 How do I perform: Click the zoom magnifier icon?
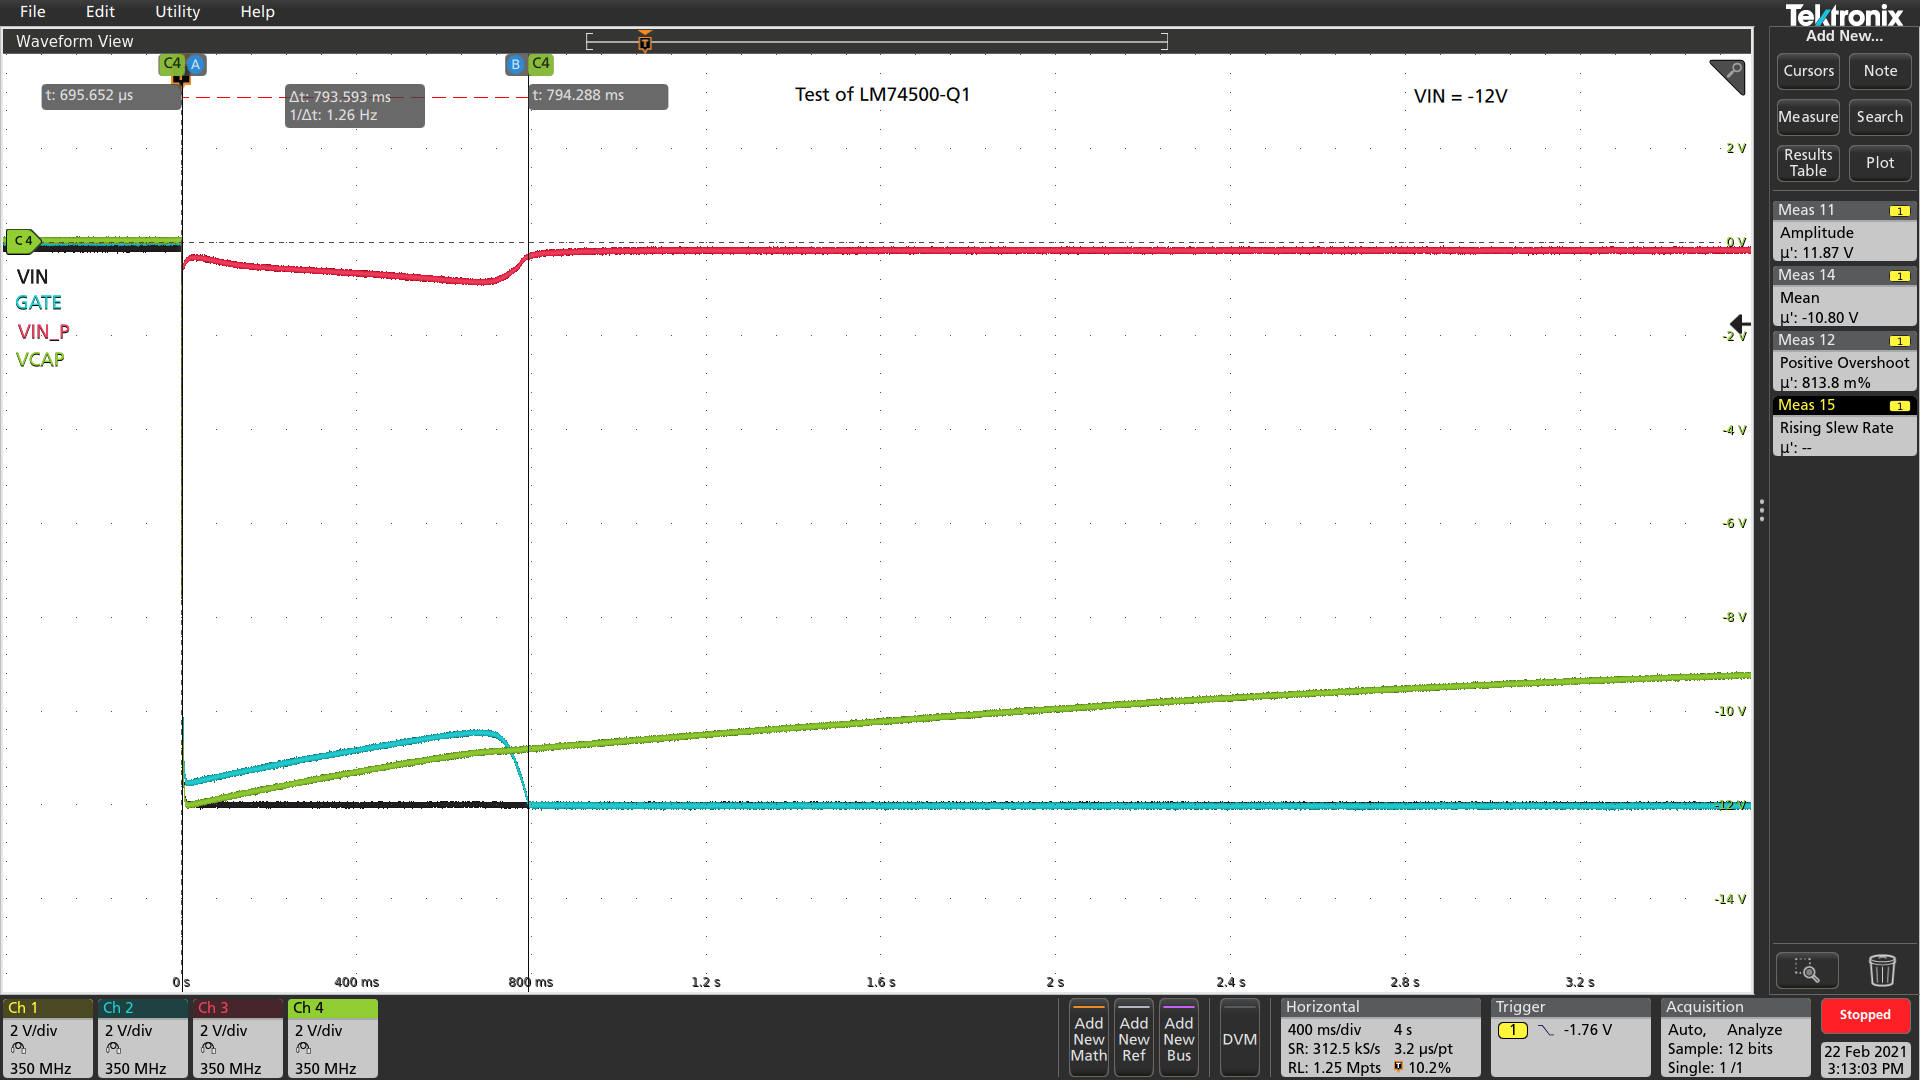pos(1806,970)
